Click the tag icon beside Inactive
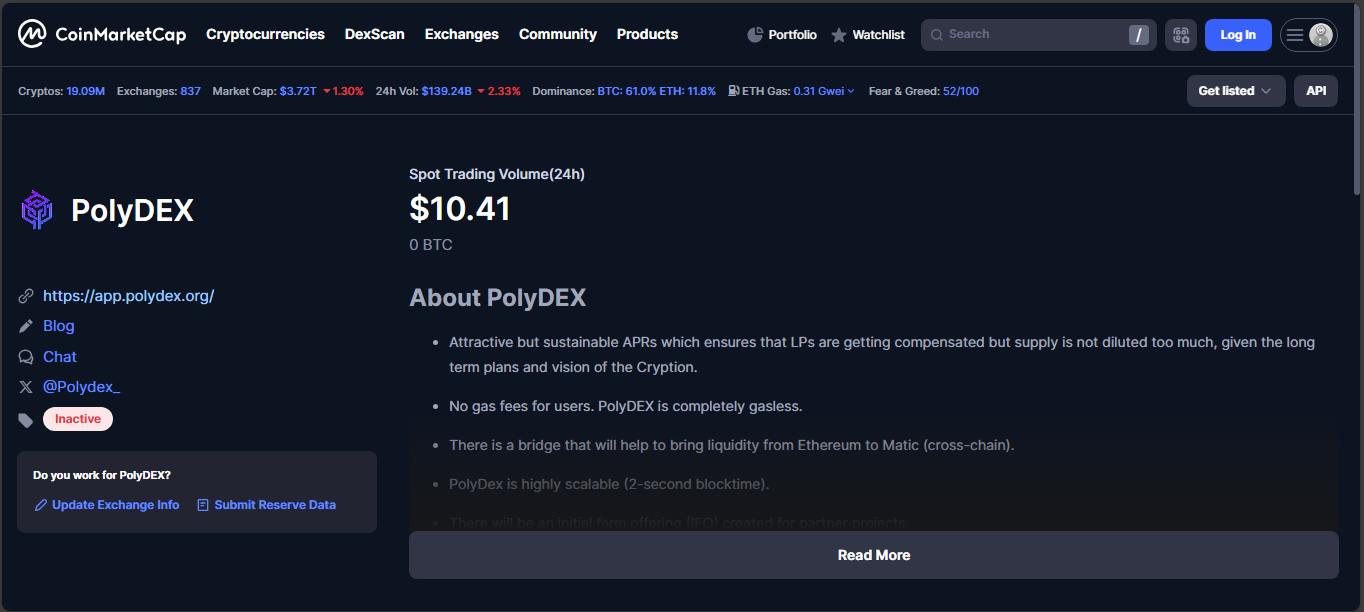The width and height of the screenshot is (1364, 612). (26, 420)
